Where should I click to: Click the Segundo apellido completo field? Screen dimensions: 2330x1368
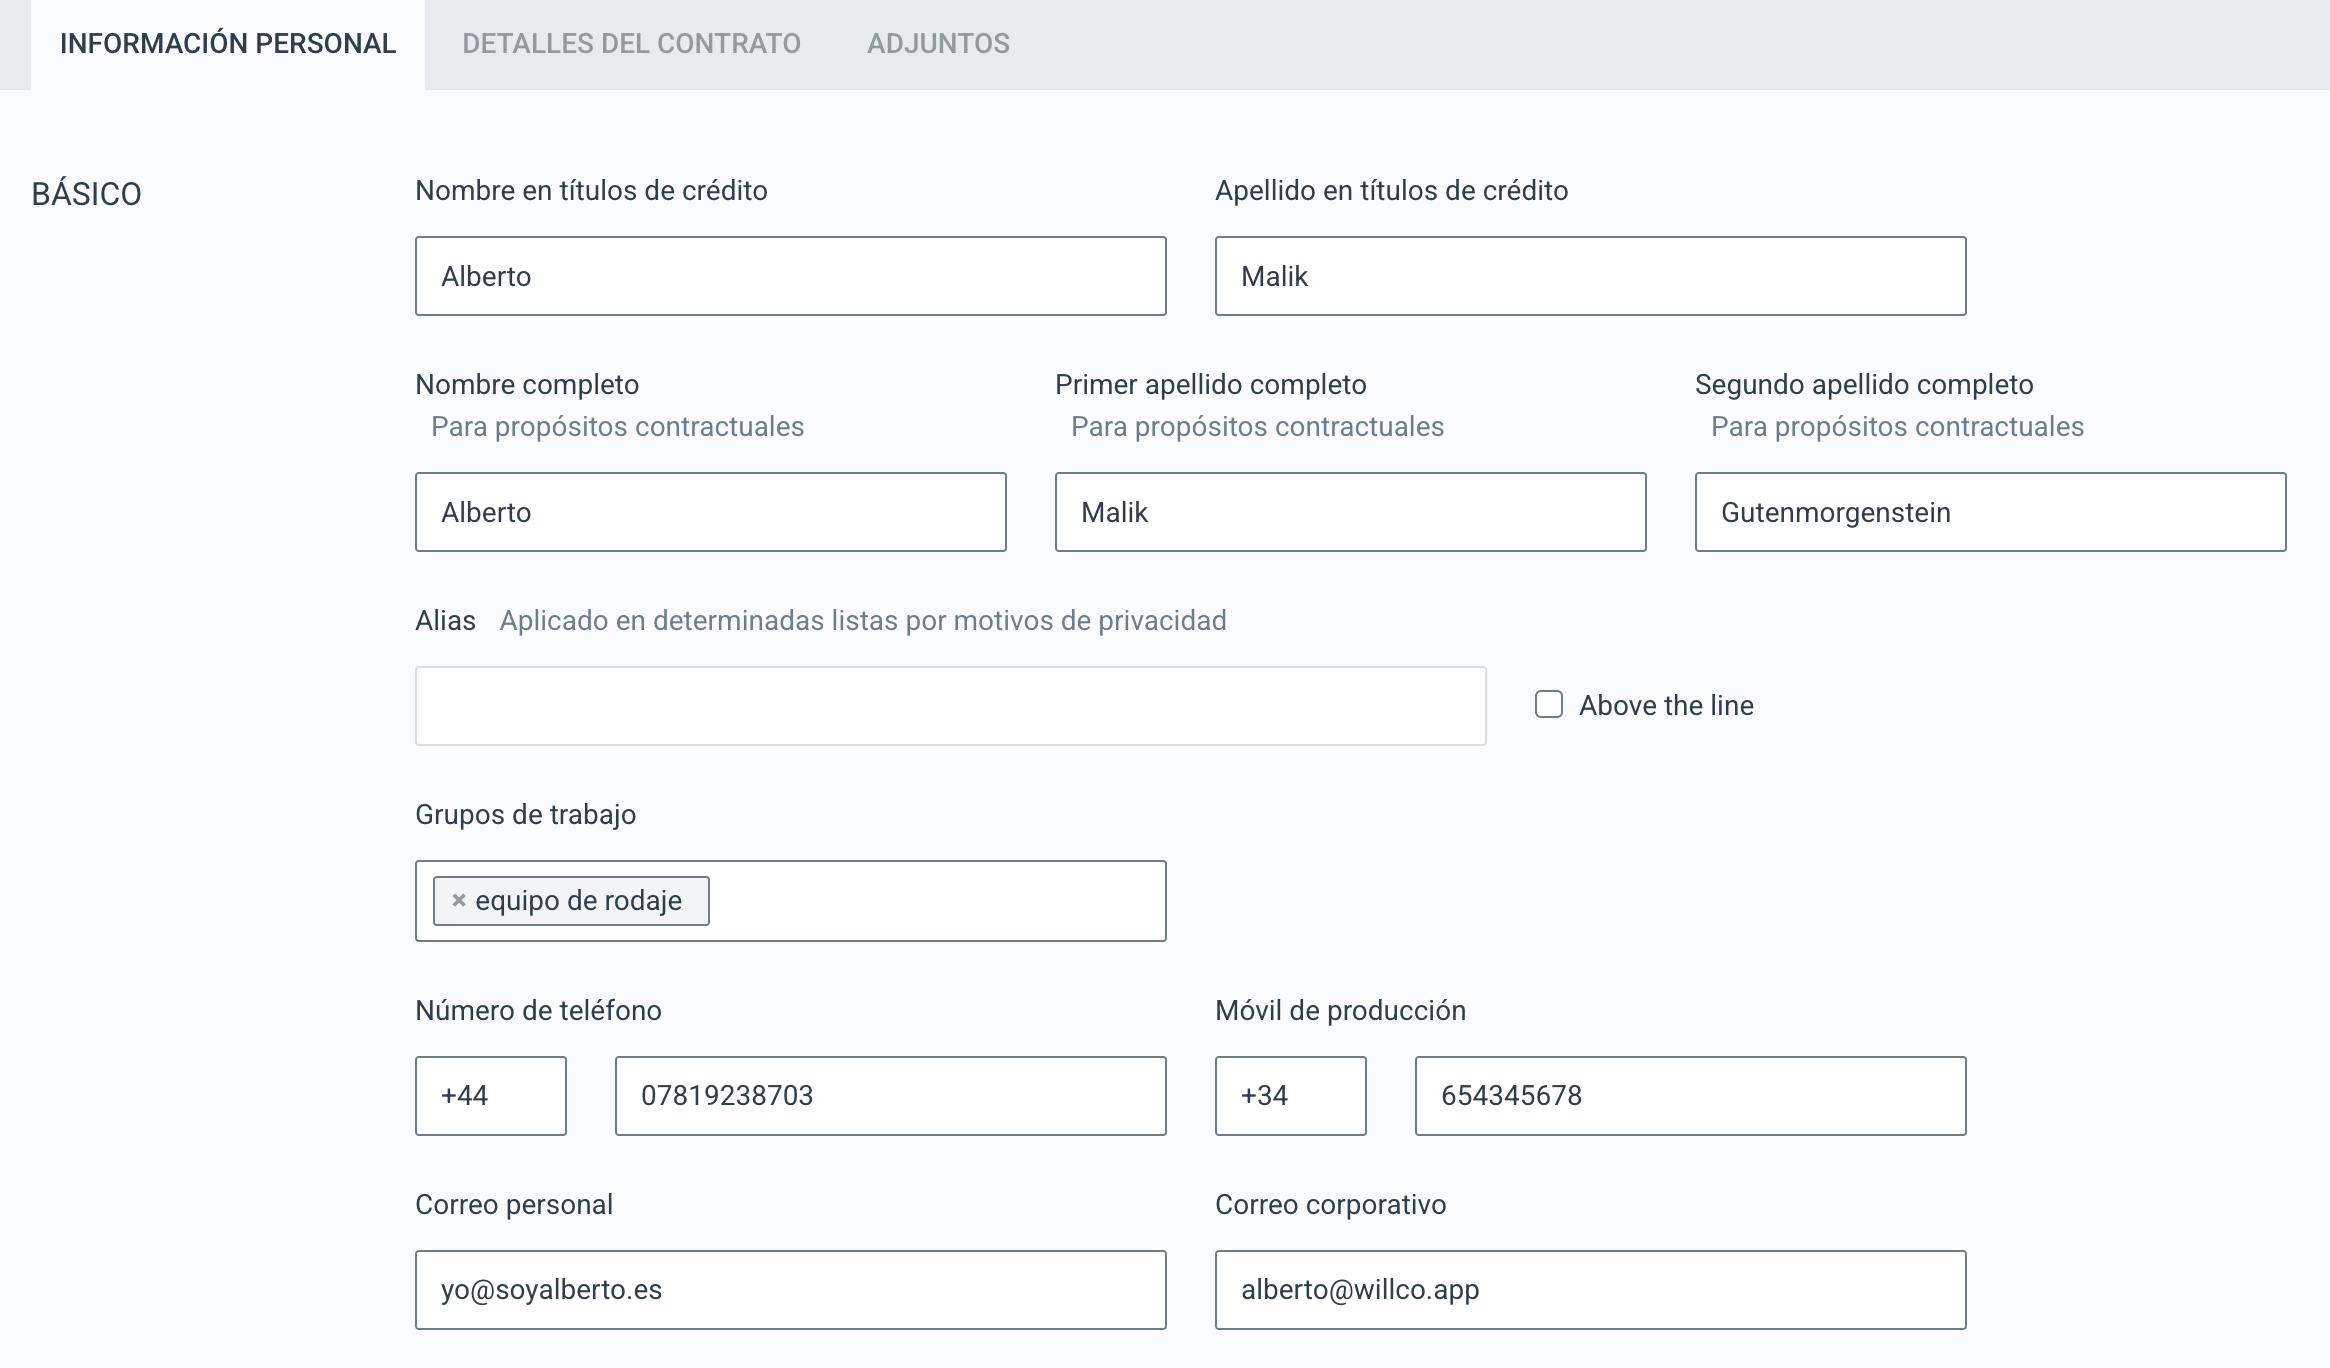click(1990, 512)
